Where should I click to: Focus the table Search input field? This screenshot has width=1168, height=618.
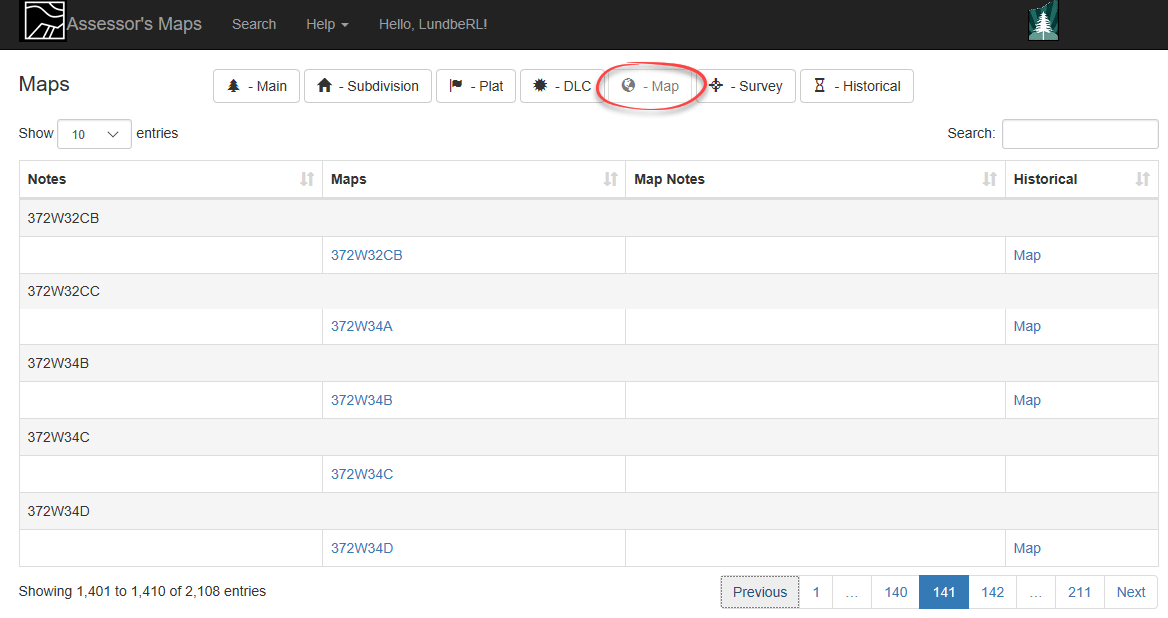tap(1080, 134)
